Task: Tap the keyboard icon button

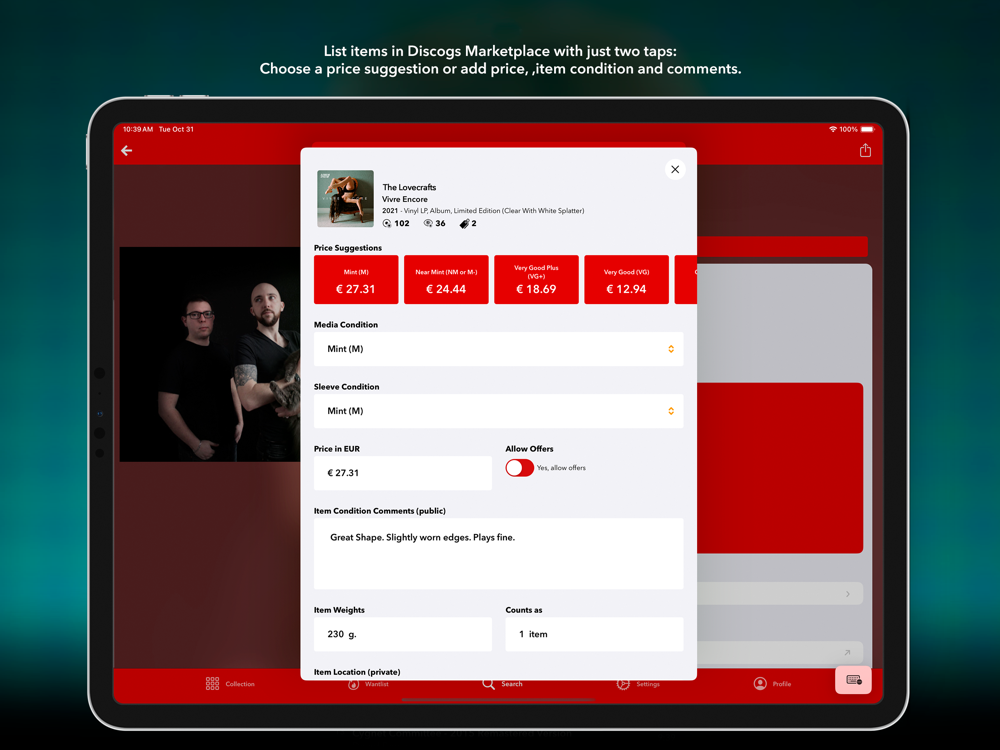Action: coord(853,680)
